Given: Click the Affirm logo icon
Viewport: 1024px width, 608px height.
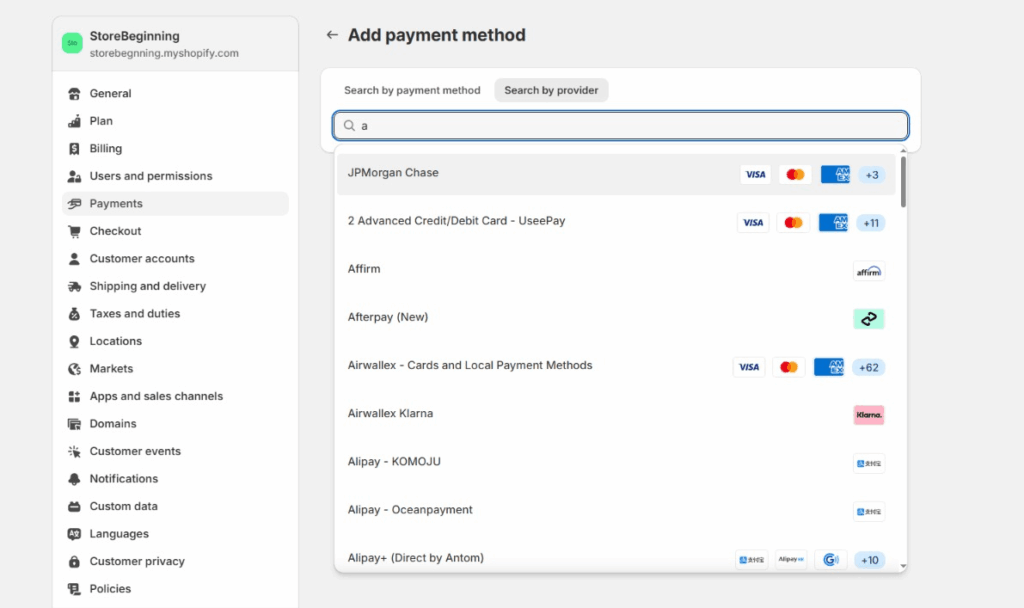Looking at the screenshot, I should [x=868, y=271].
